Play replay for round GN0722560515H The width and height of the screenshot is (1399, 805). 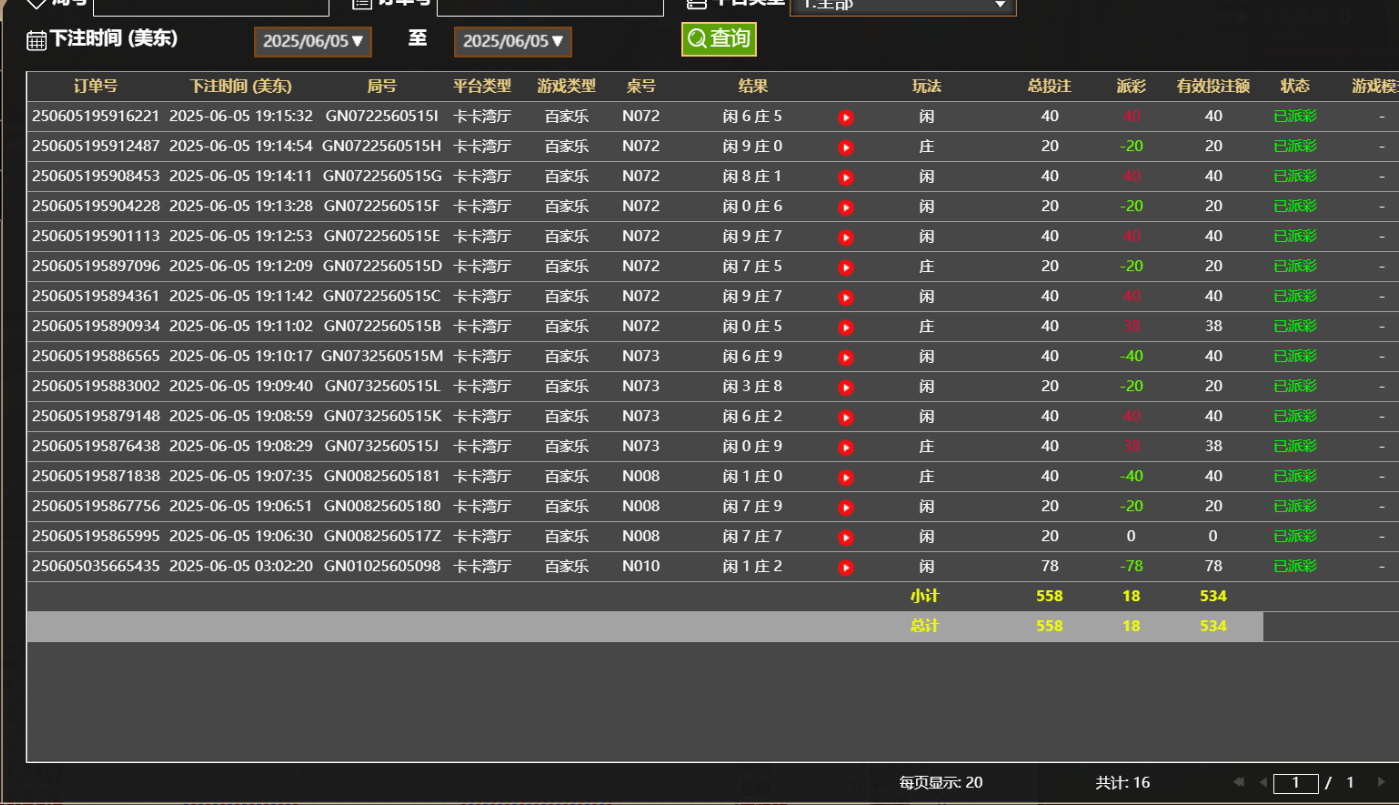click(846, 147)
